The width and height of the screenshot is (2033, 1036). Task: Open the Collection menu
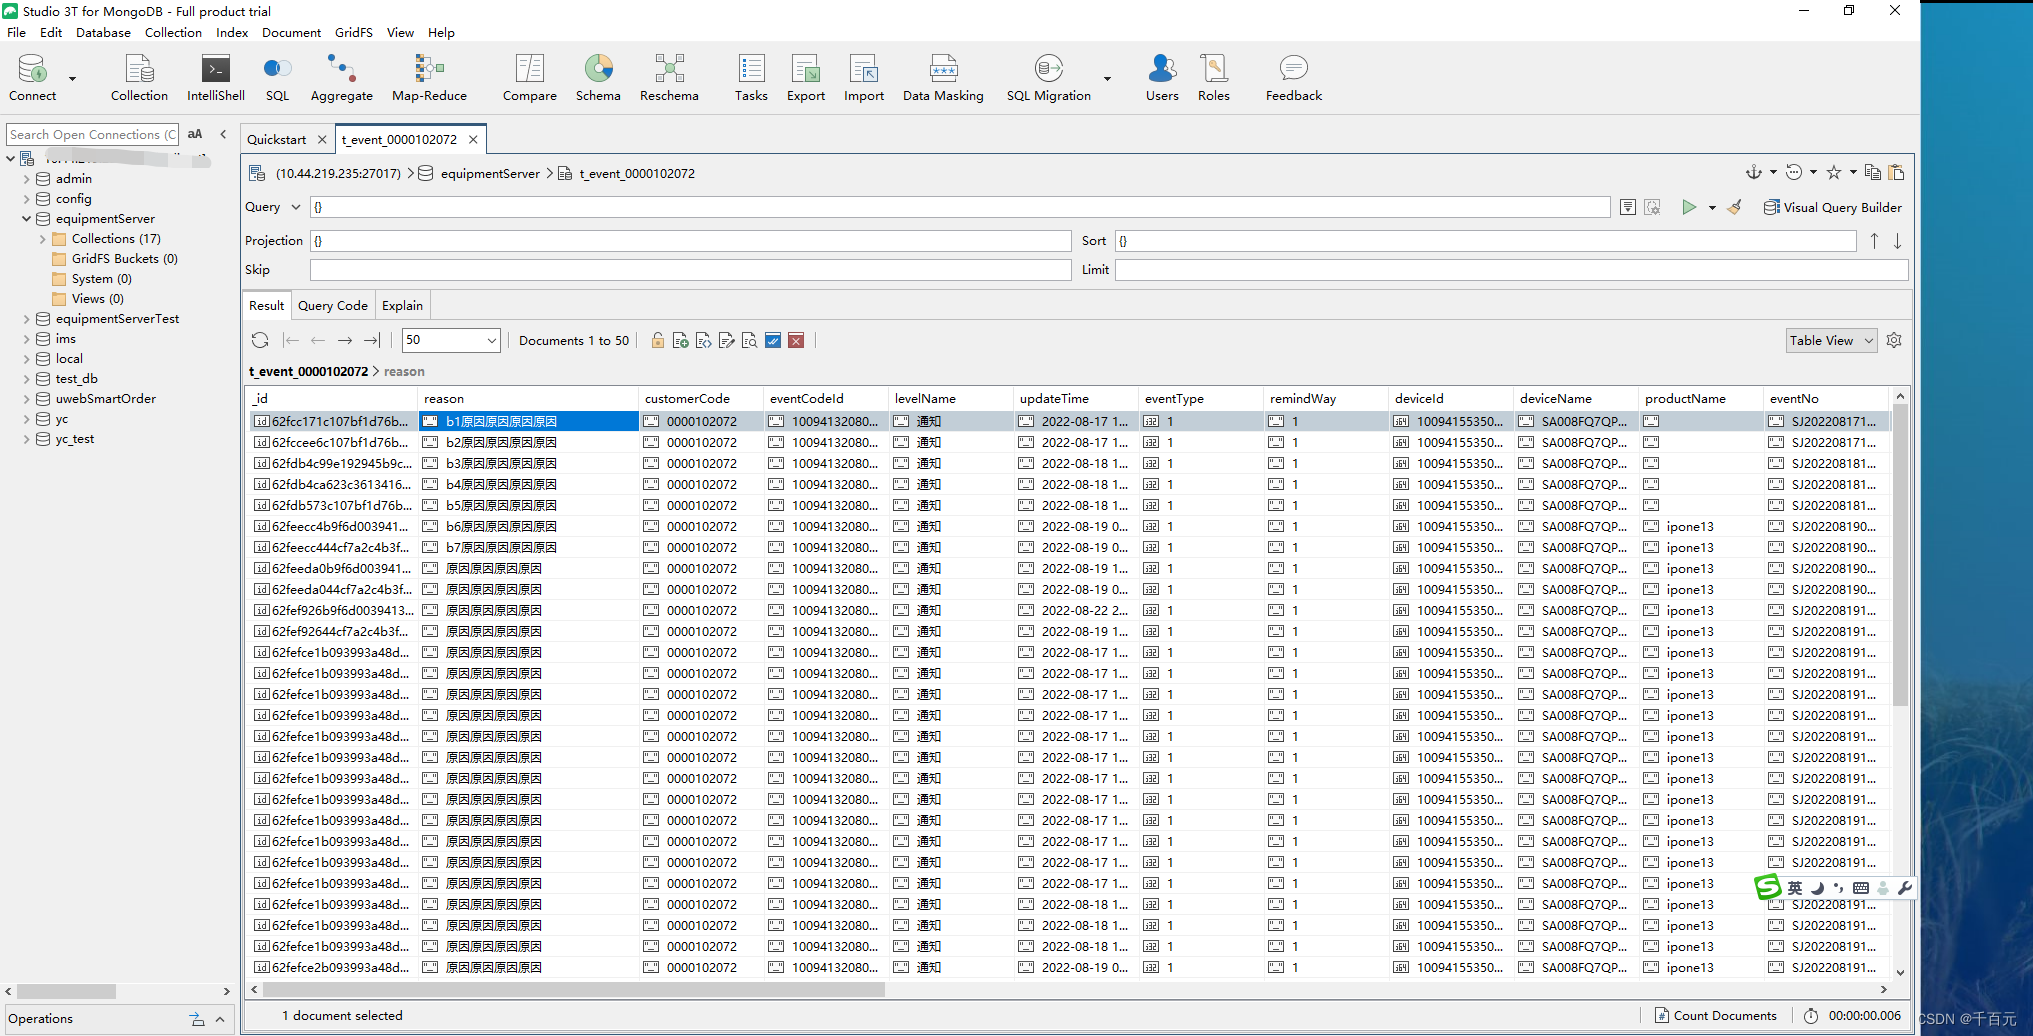pos(173,32)
